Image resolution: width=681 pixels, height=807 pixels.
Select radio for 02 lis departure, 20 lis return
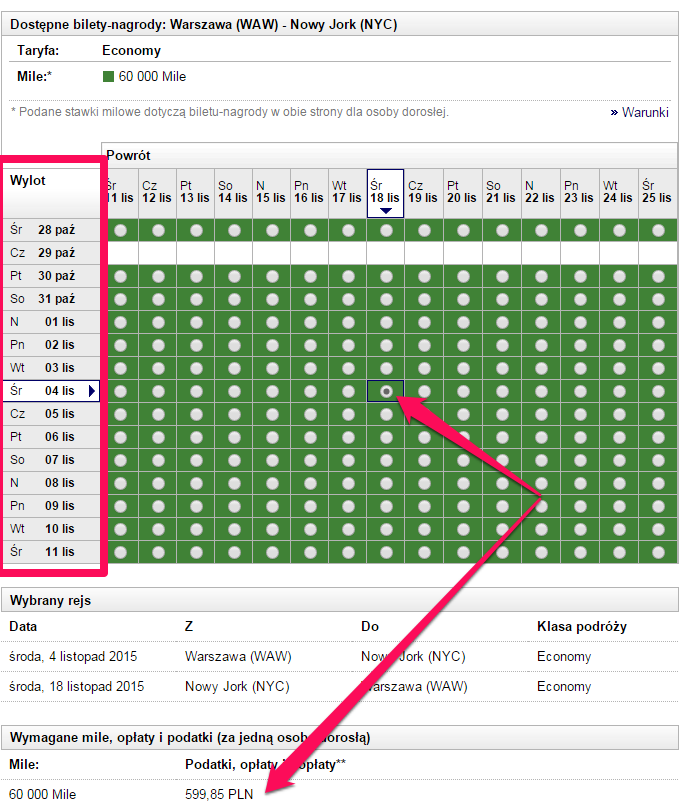[463, 345]
